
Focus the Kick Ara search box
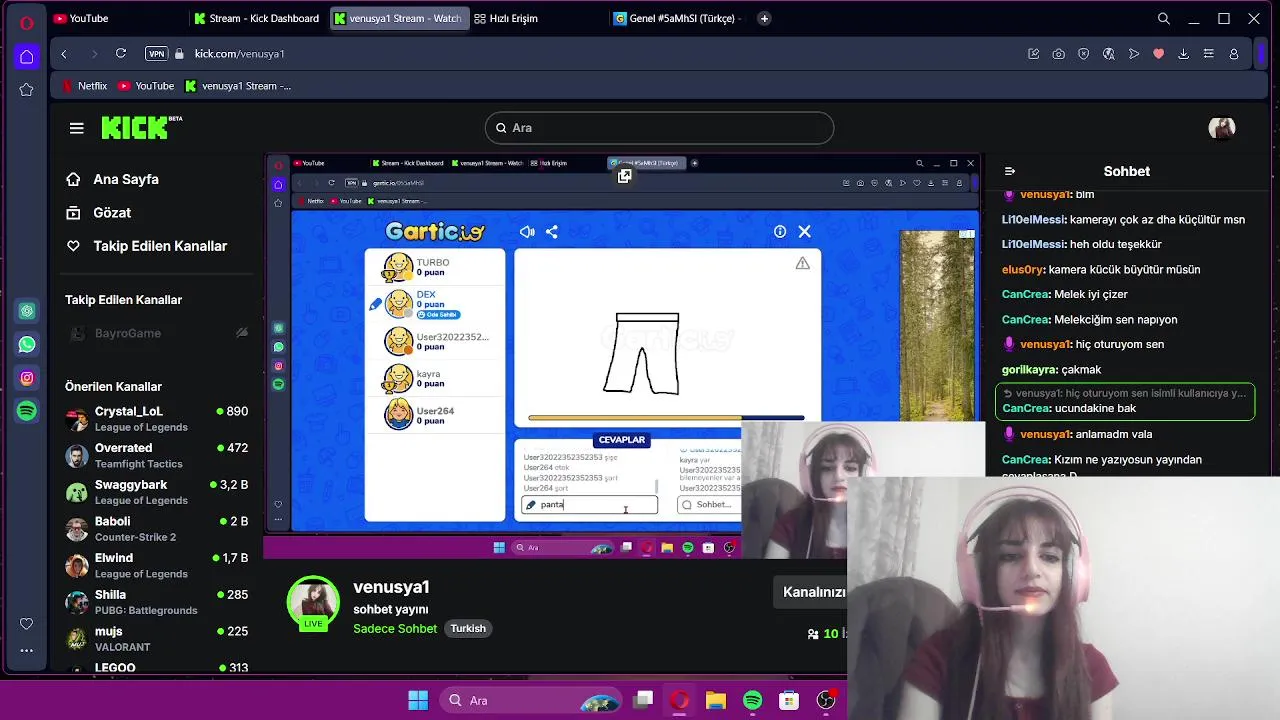pos(660,128)
